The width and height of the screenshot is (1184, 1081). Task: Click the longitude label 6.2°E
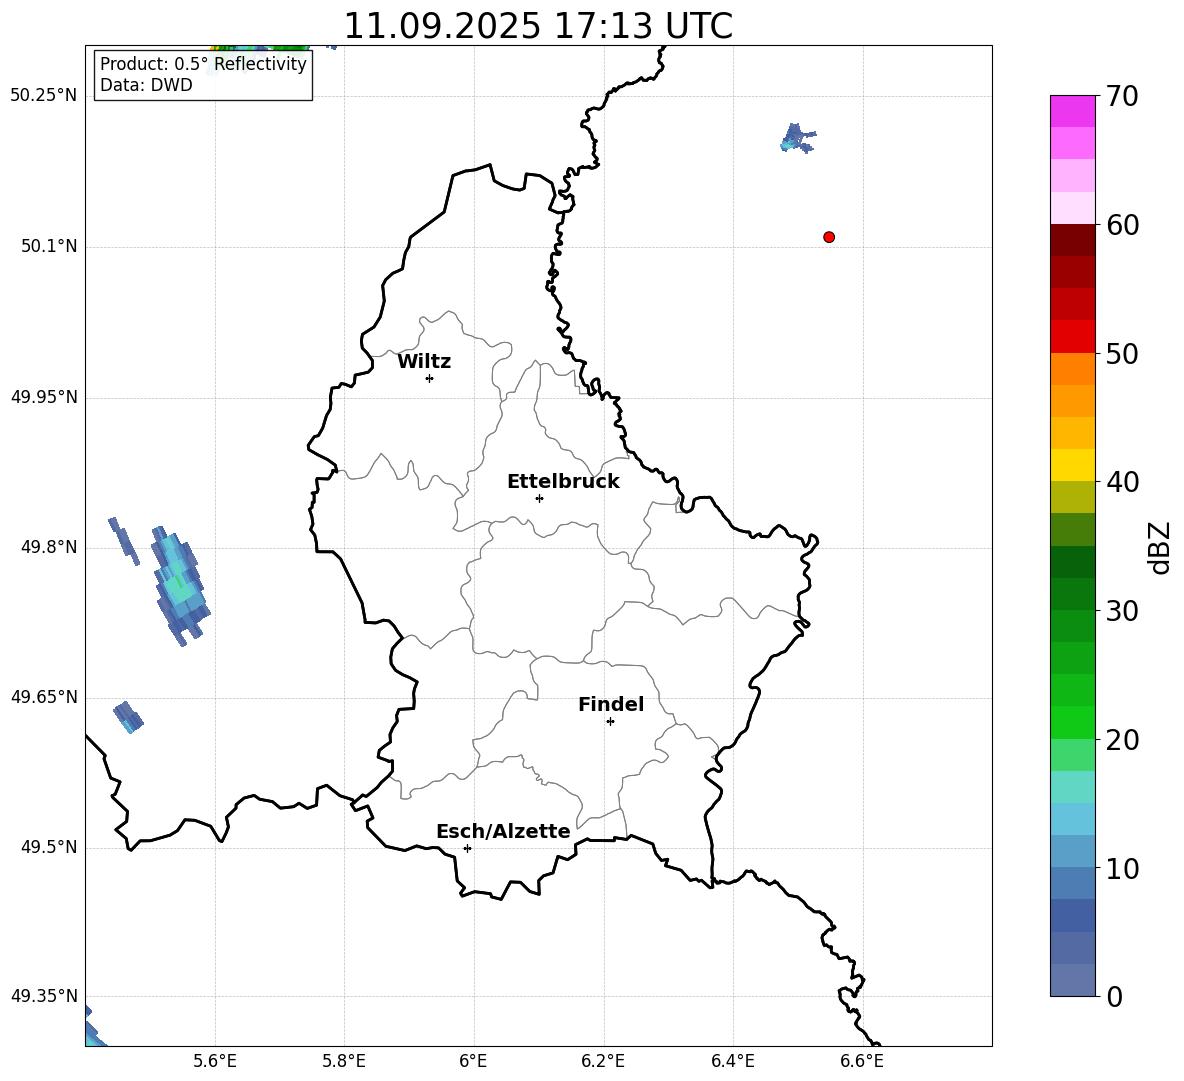coord(603,1061)
